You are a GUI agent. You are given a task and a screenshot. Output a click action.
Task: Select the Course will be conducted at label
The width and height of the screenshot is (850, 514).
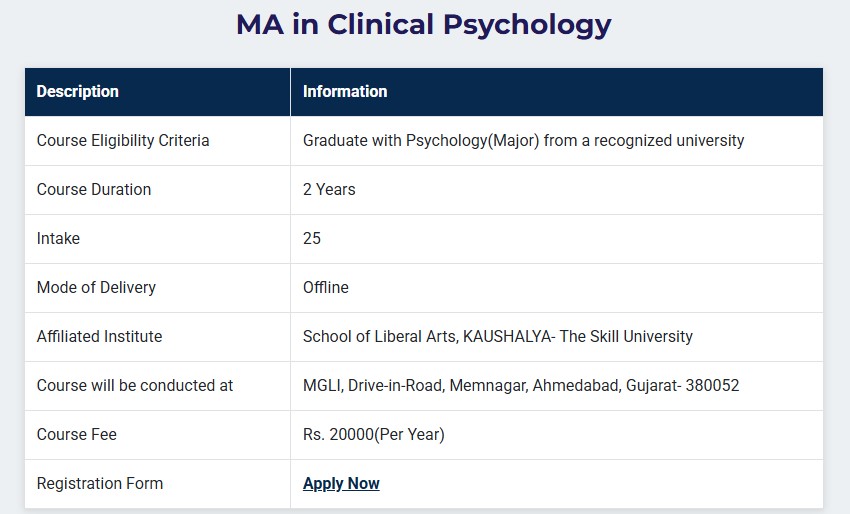tap(135, 386)
